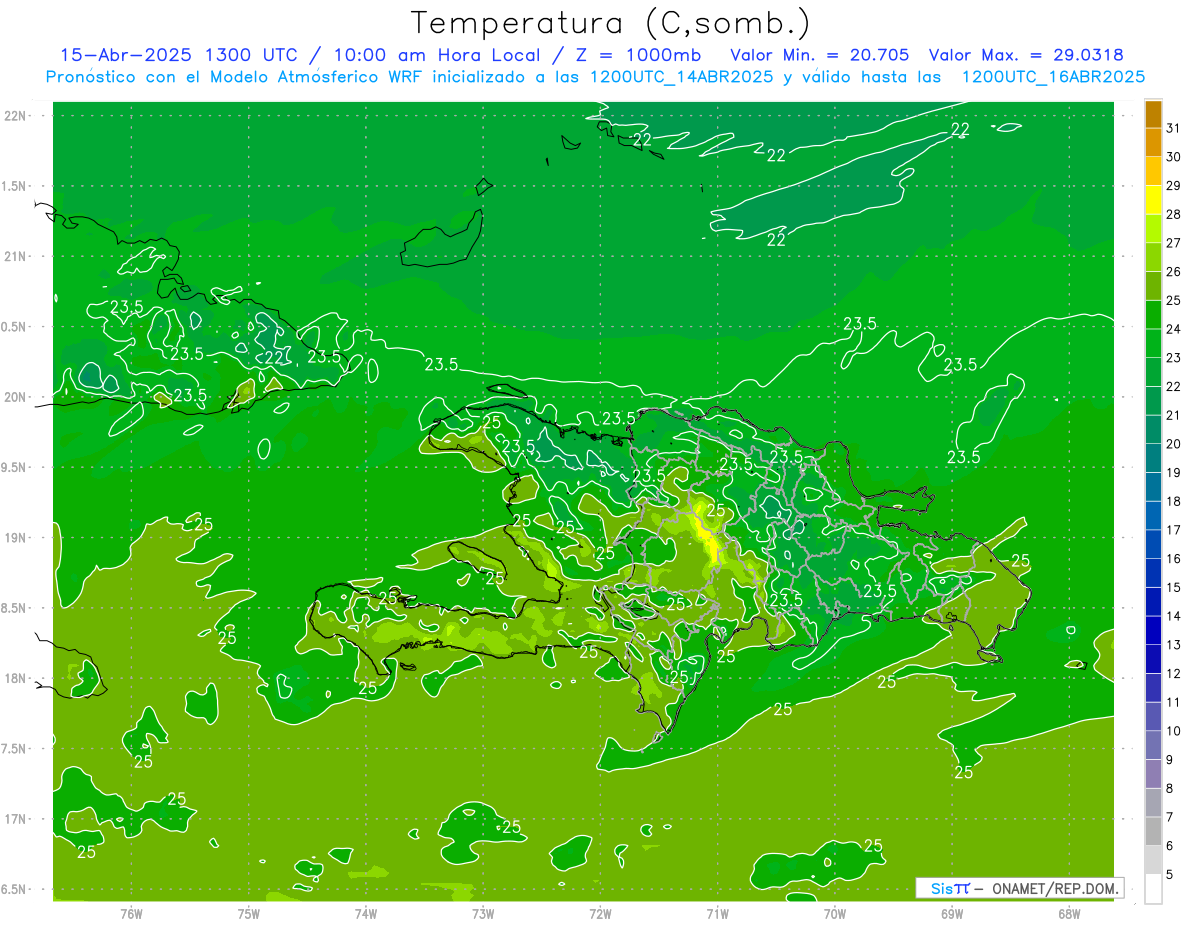Click the '18' label on the color scale
This screenshot has height=927, width=1200.
1174,501
